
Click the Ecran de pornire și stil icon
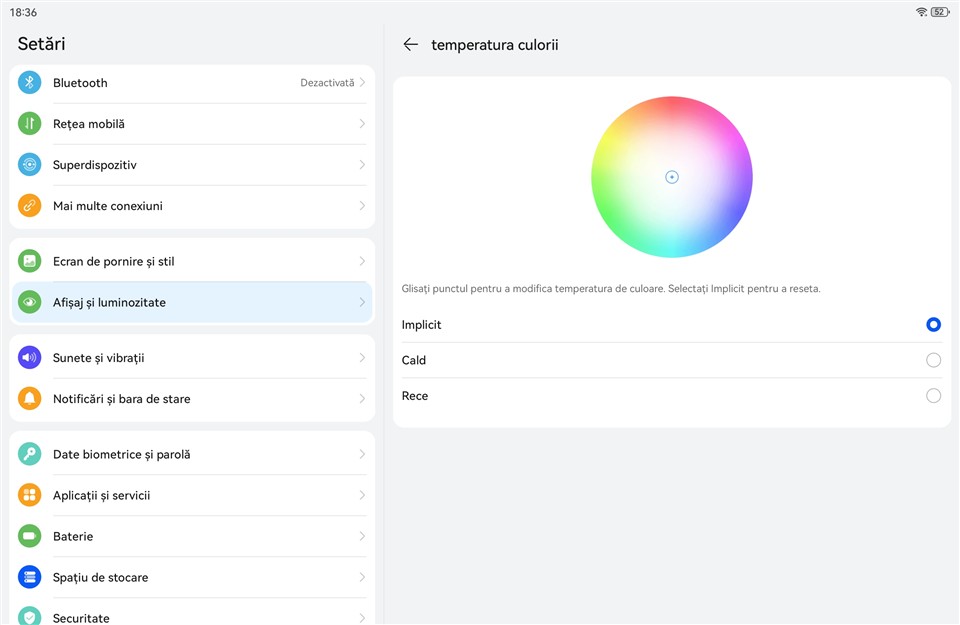tap(30, 262)
